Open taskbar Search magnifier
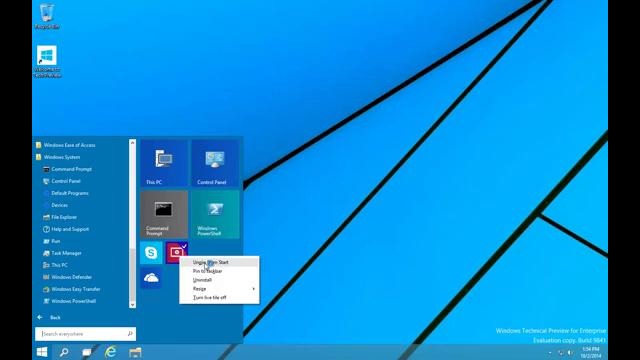This screenshot has height=360, width=640. point(64,352)
